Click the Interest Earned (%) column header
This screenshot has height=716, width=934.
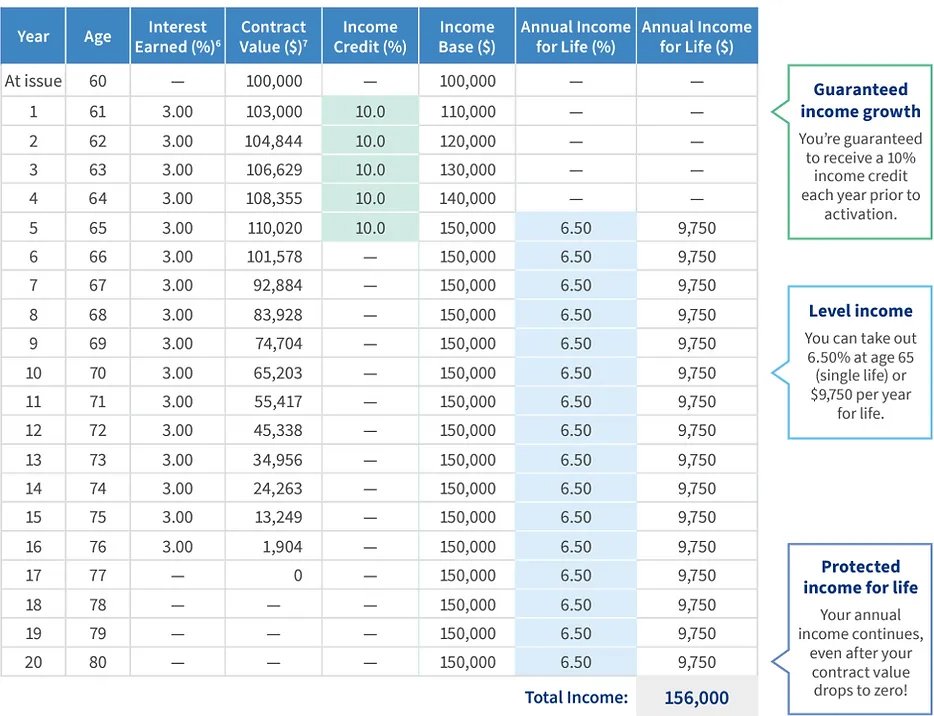(x=177, y=36)
